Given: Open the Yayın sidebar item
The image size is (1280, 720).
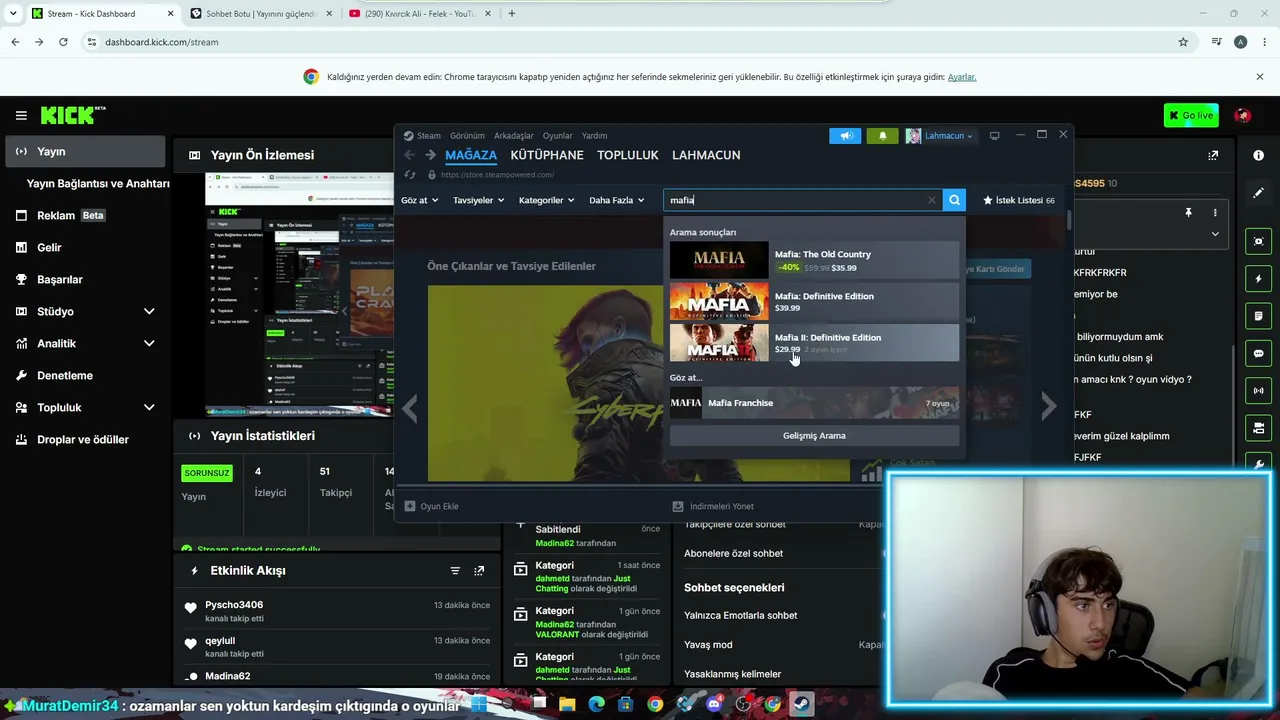Looking at the screenshot, I should (84, 152).
